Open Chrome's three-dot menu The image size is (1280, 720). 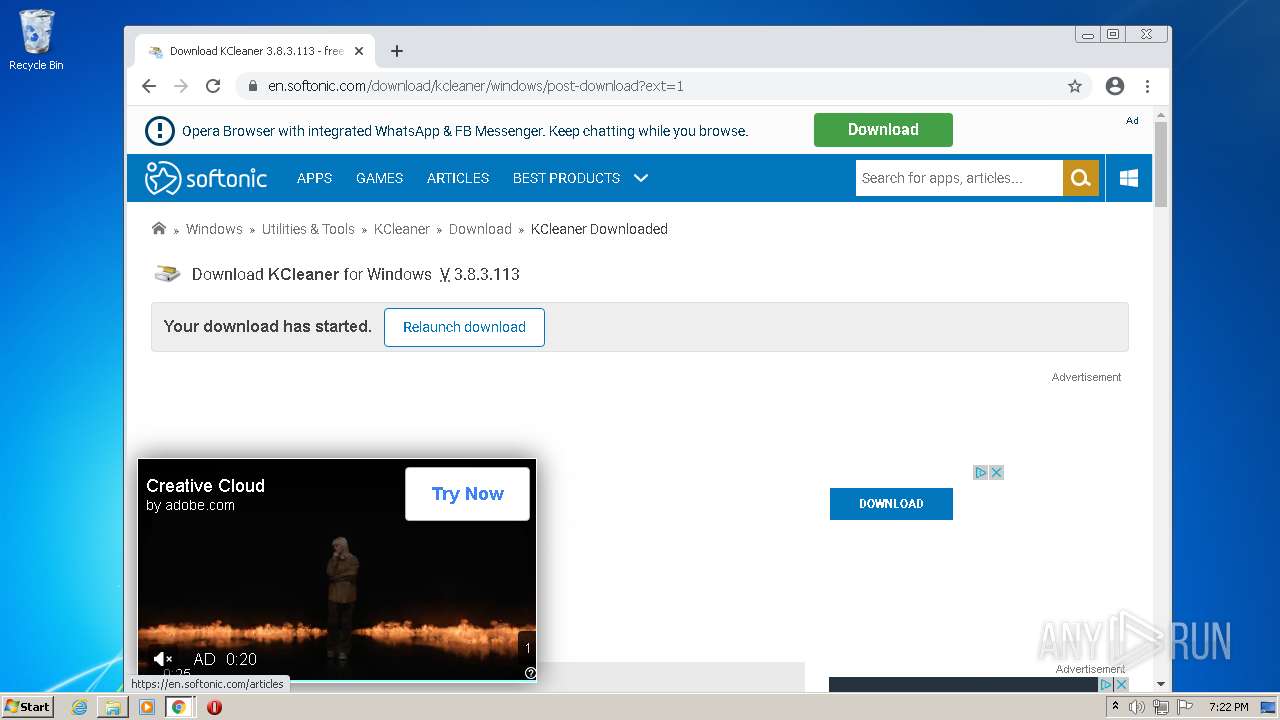(x=1147, y=86)
